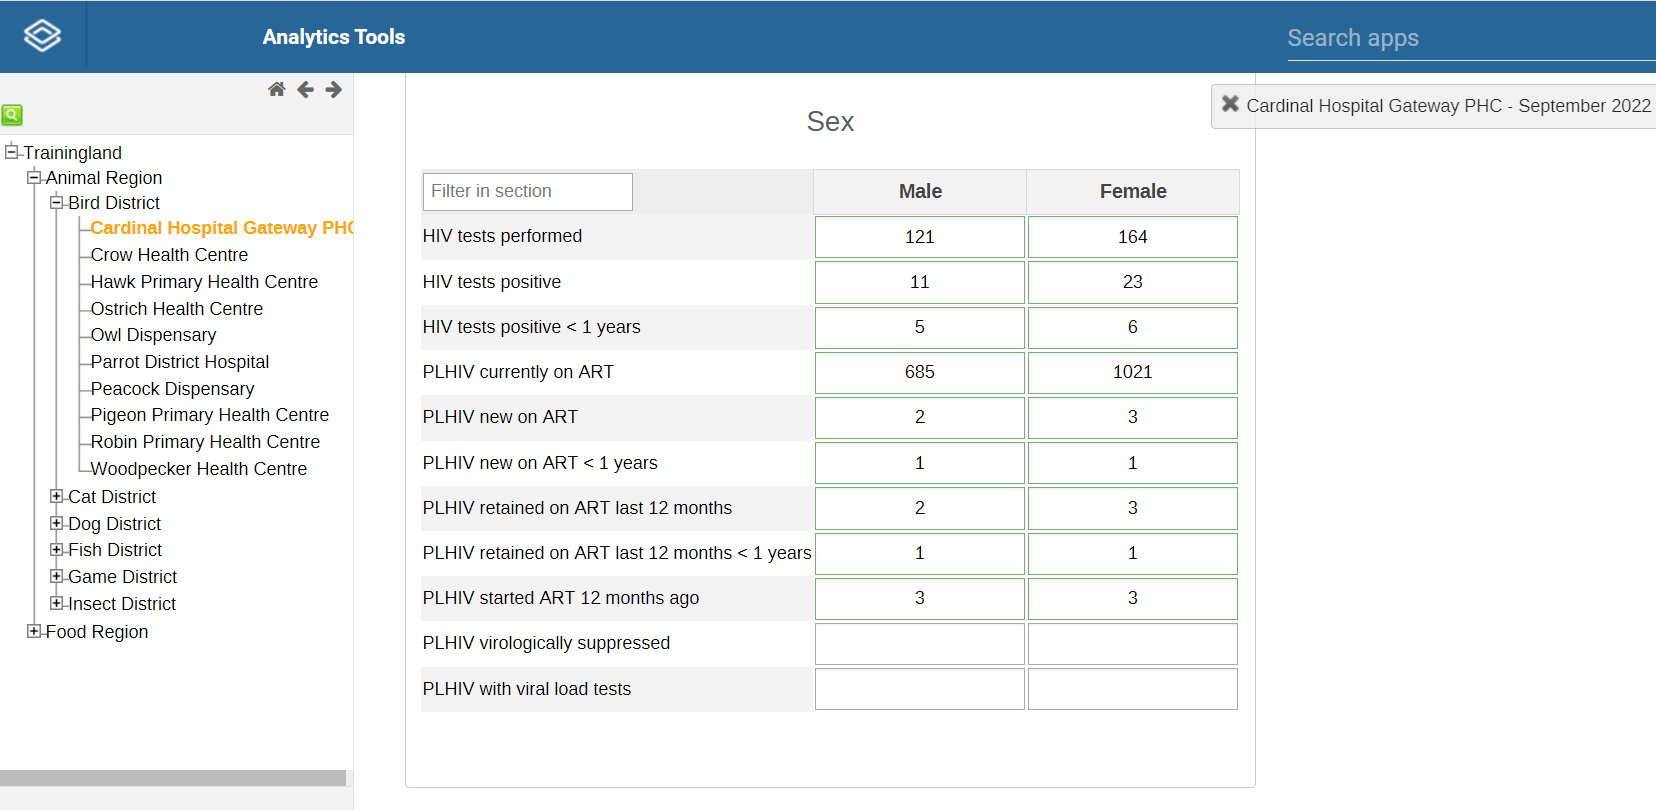Screen dimensions: 1656x810
Task: Select Parrot District Hospital in tree
Action: pos(180,362)
